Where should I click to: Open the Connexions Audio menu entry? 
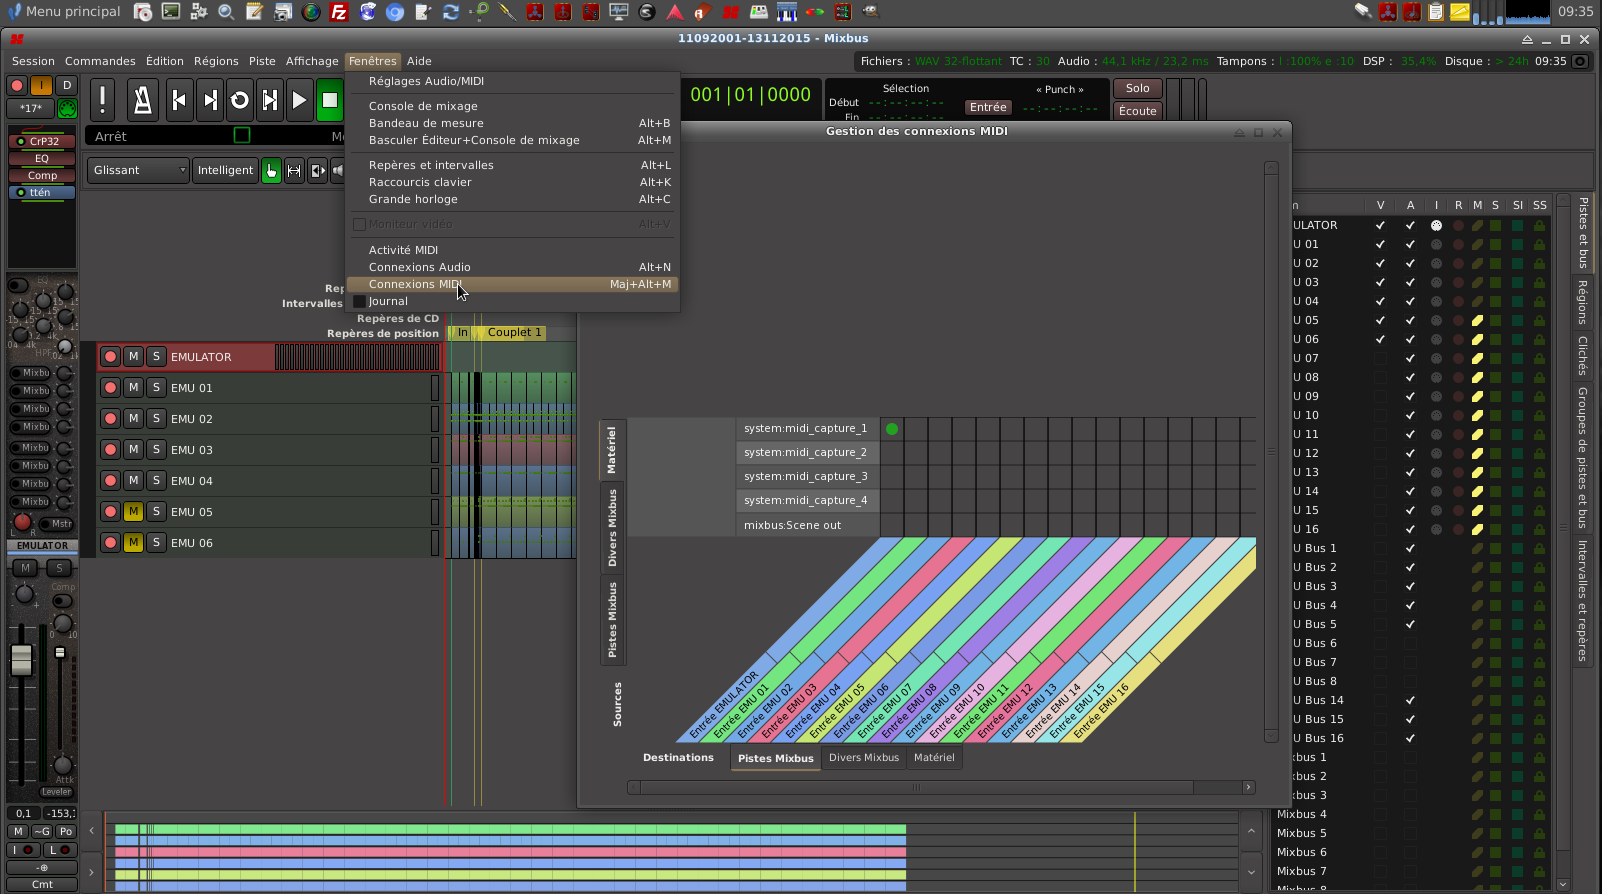pyautogui.click(x=419, y=267)
